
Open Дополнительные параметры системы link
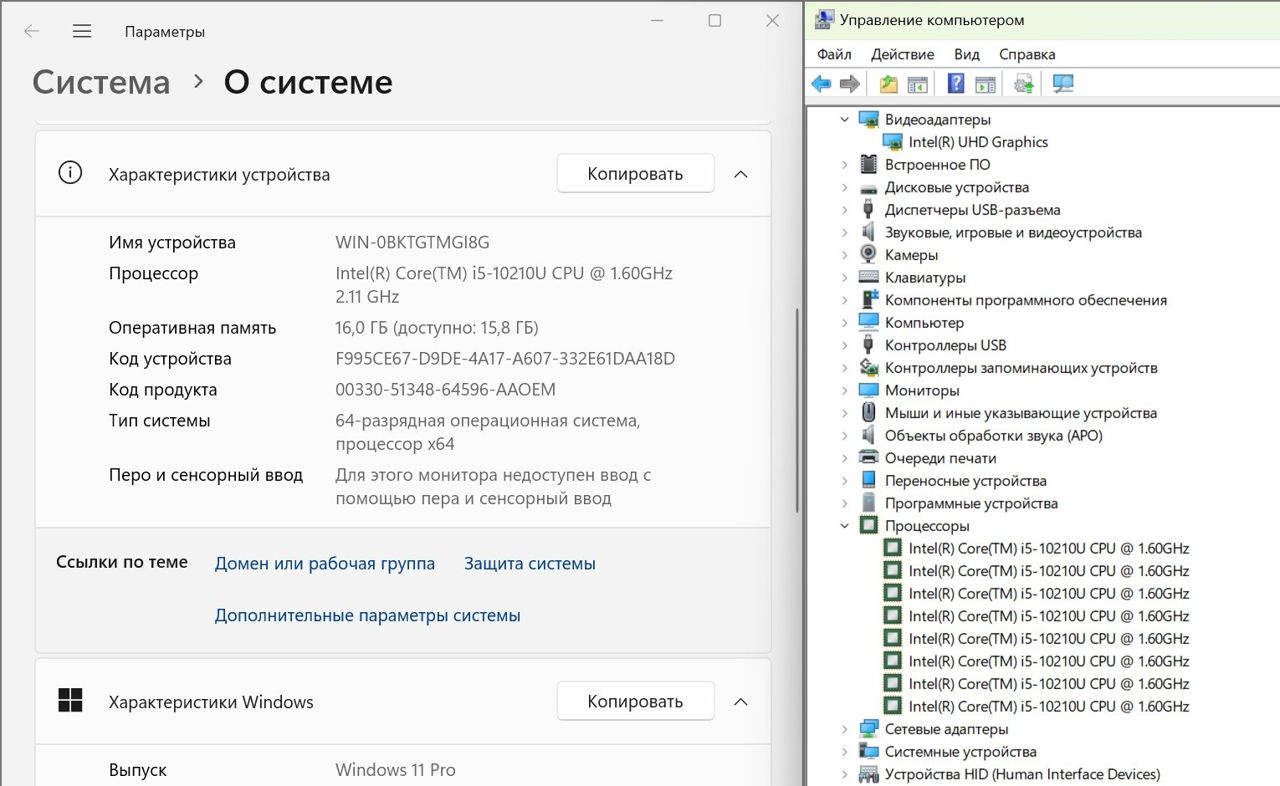[x=368, y=616]
